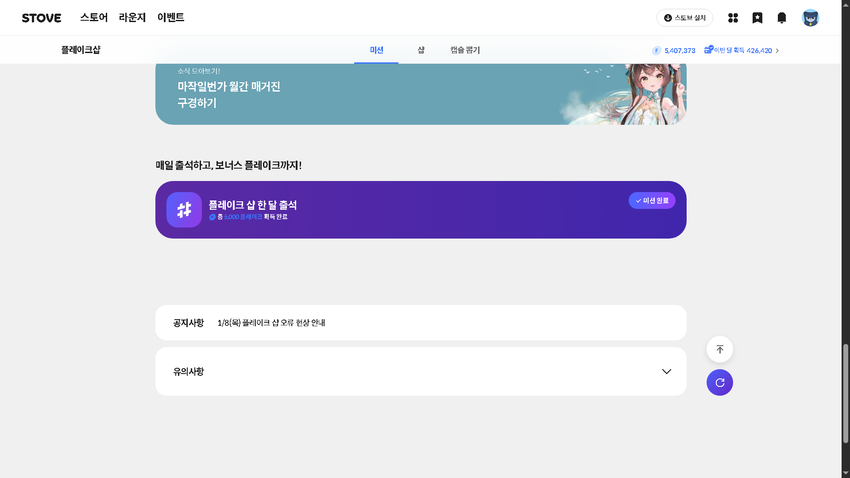This screenshot has height=478, width=850.
Task: Open the 스토어 menu
Action: [94, 18]
